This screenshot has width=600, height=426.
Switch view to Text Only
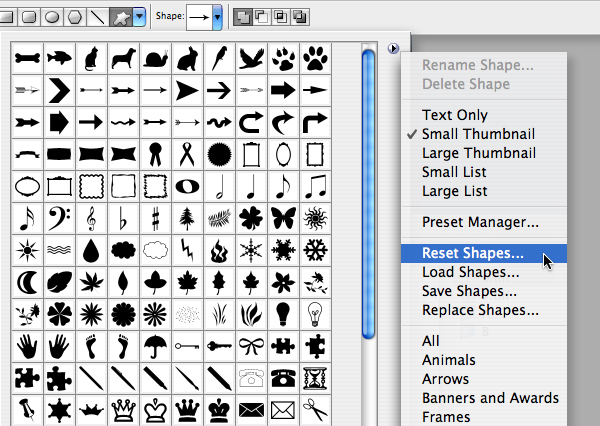pyautogui.click(x=484, y=115)
